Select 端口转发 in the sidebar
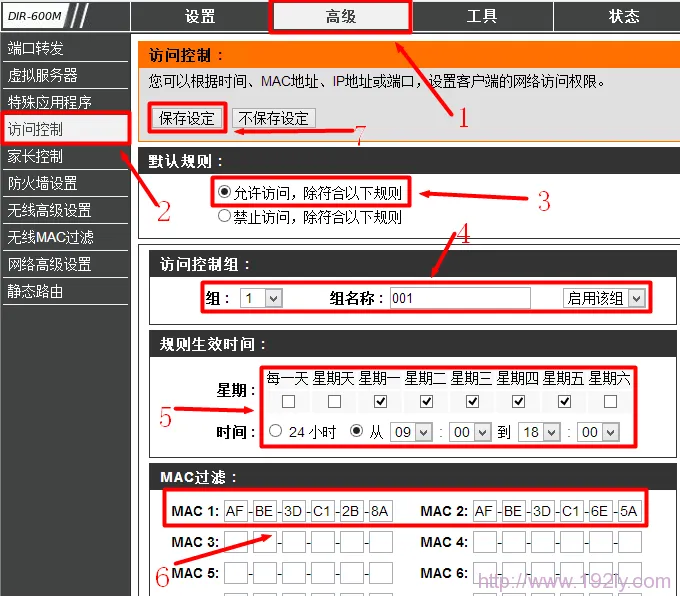Image resolution: width=680 pixels, height=596 pixels. pyautogui.click(x=36, y=48)
